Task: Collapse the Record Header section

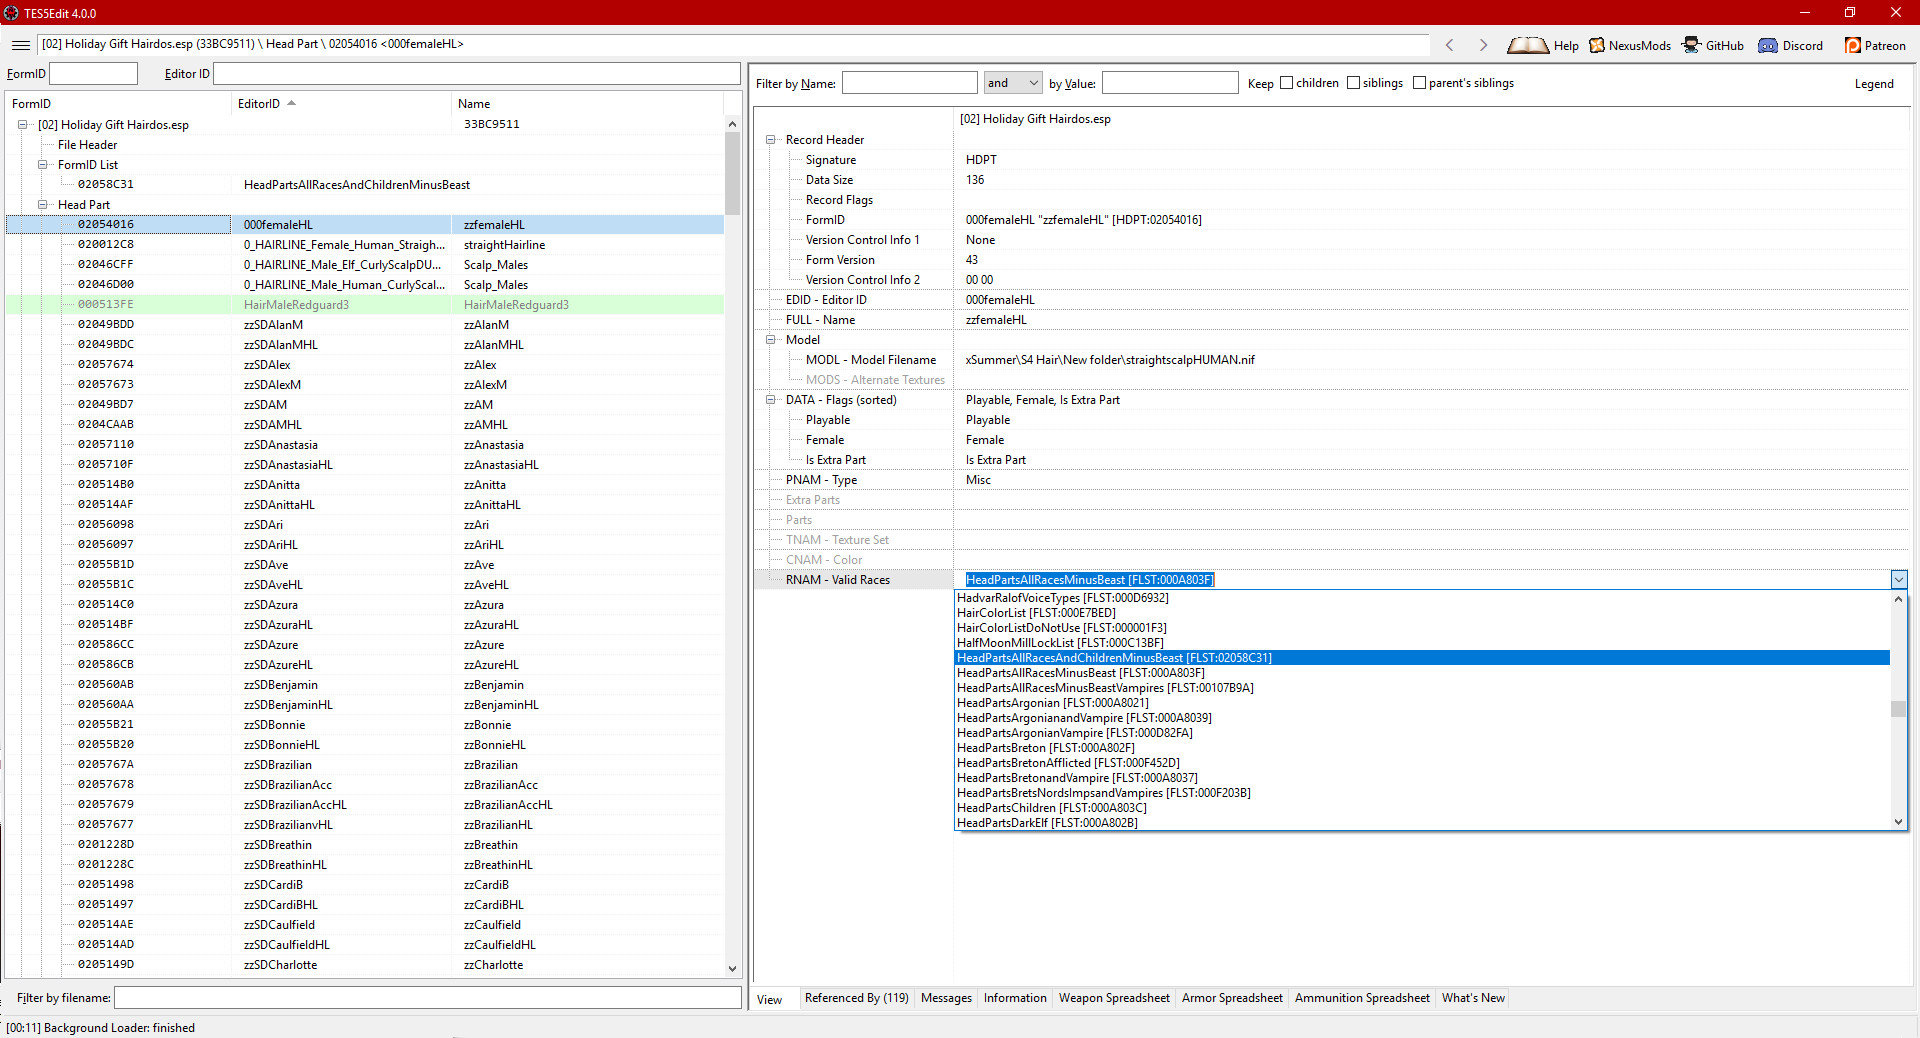Action: pos(771,140)
